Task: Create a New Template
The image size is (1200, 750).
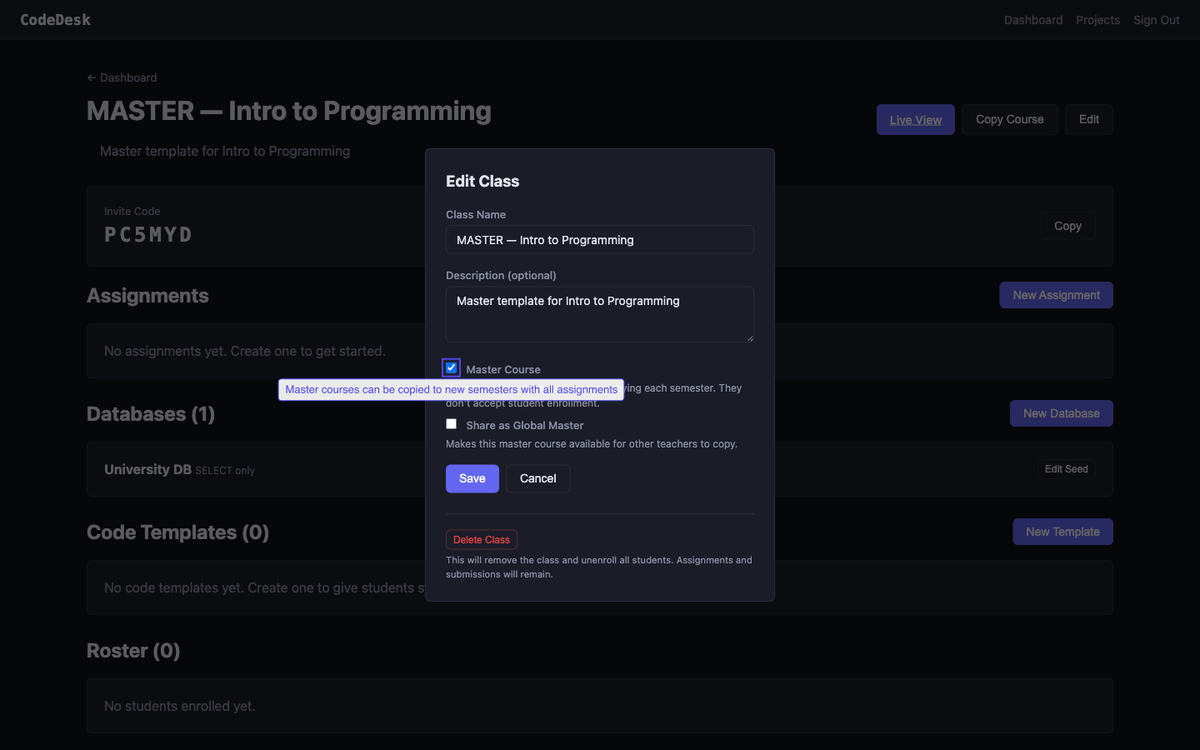Action: click(1062, 531)
